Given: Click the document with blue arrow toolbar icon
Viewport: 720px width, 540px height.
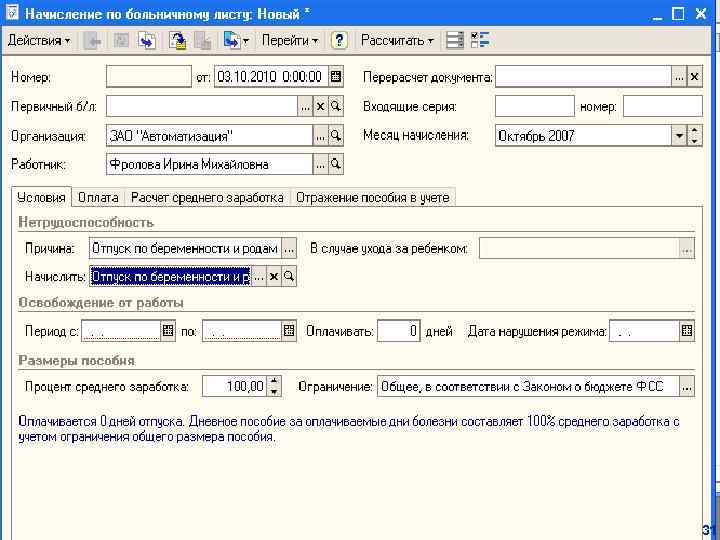Looking at the screenshot, I should click(x=147, y=41).
